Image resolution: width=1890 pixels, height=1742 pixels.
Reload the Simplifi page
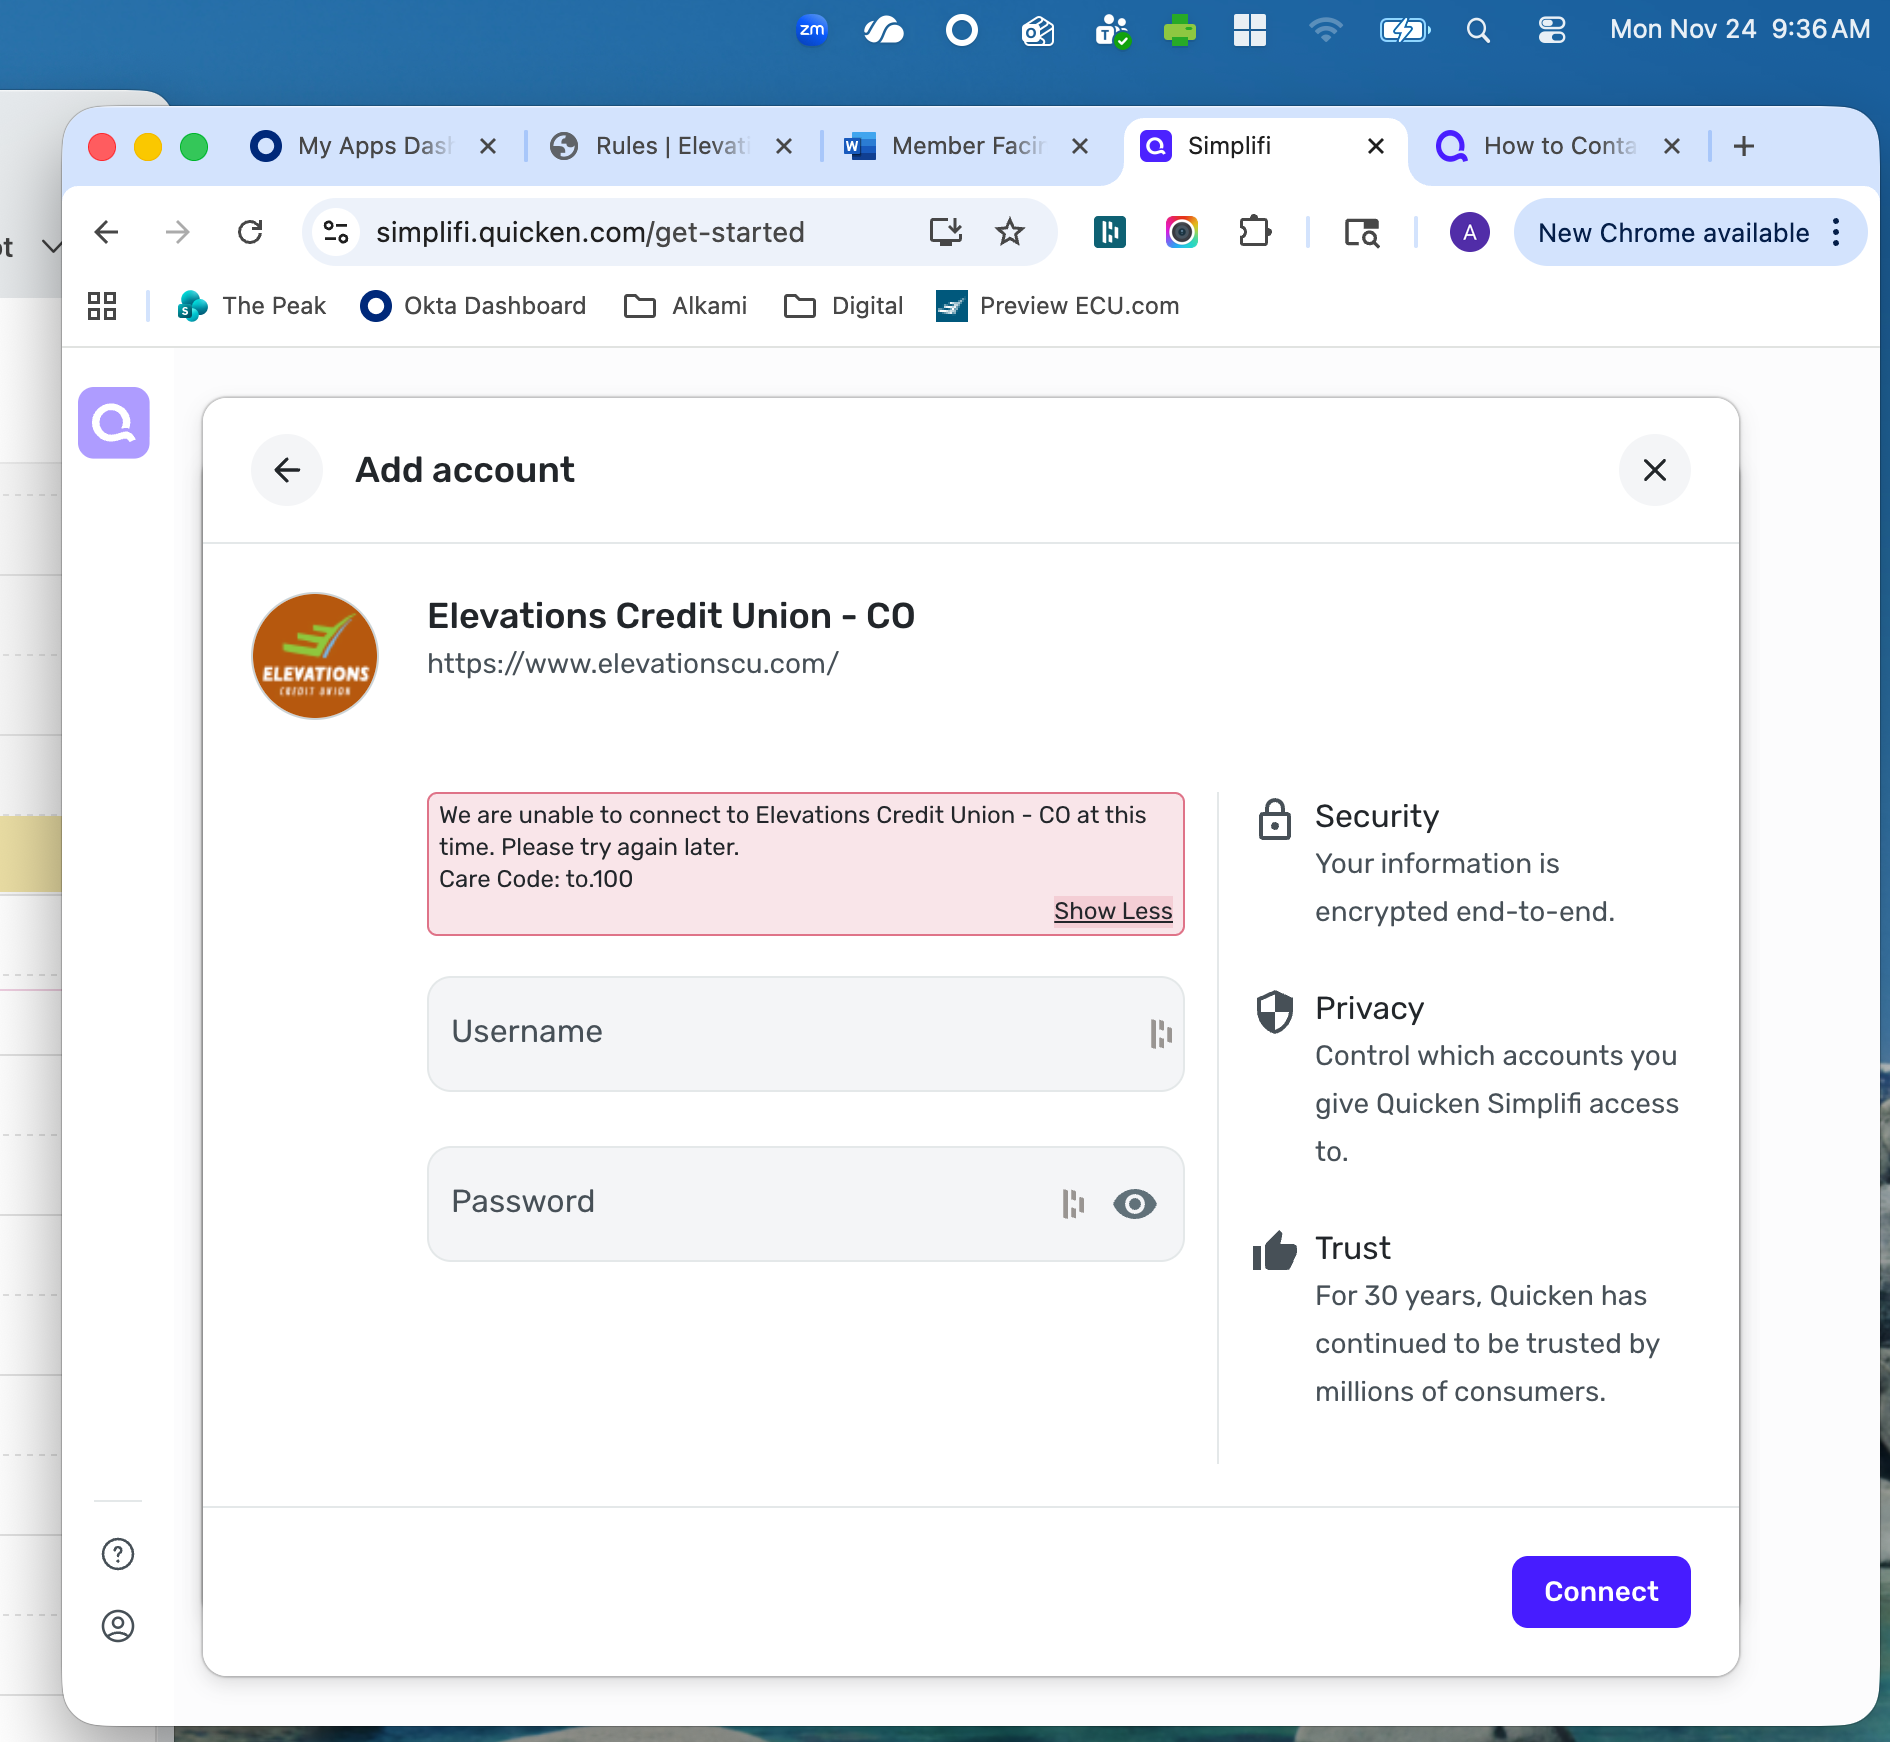pyautogui.click(x=250, y=232)
